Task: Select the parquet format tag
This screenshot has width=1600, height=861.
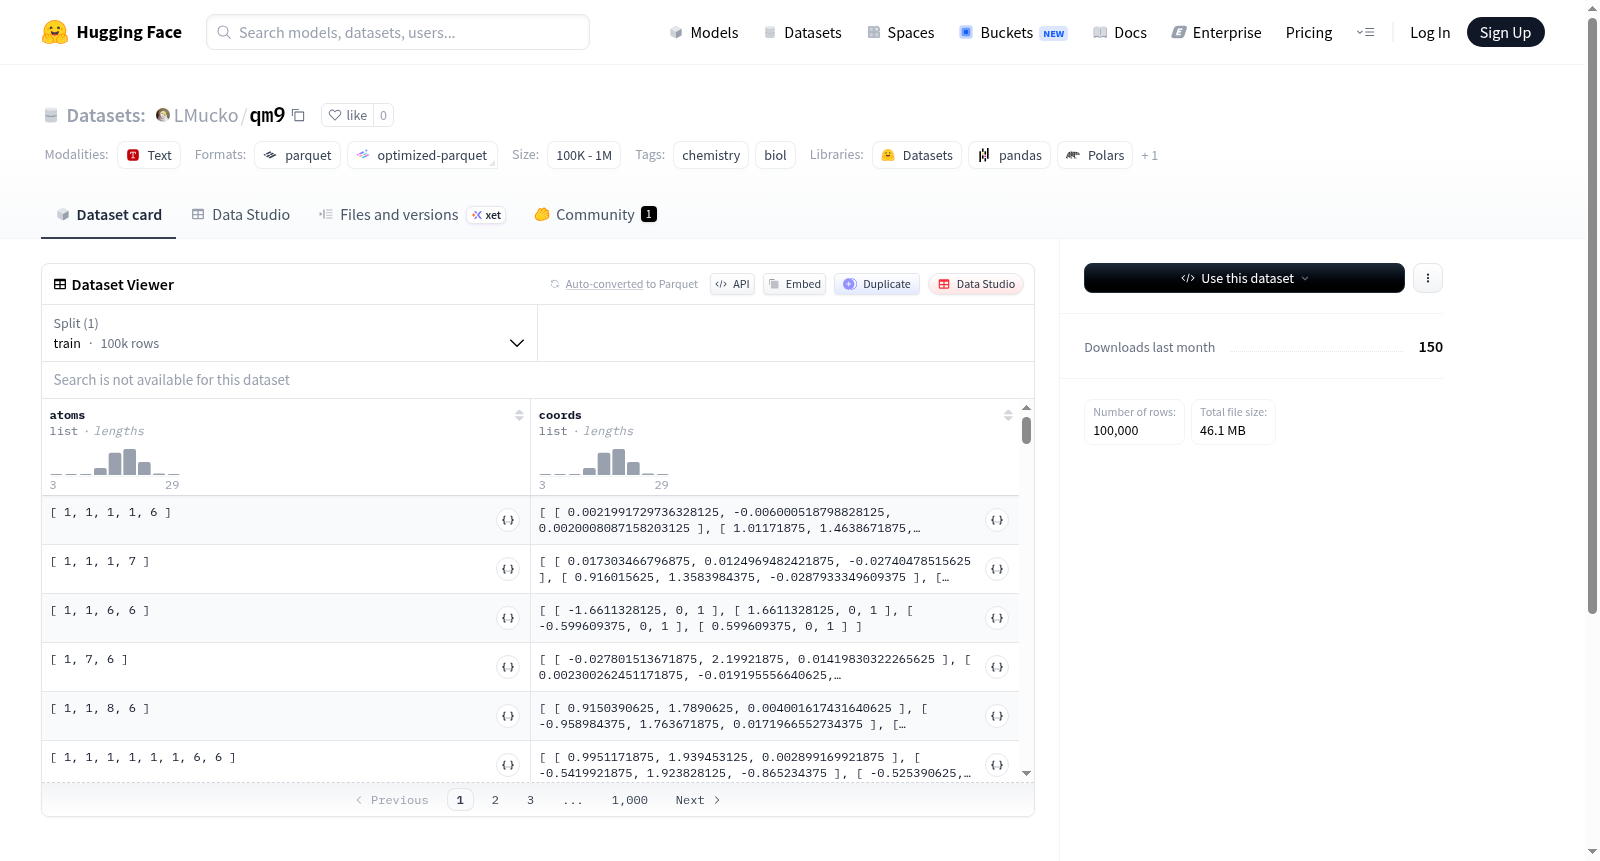Action: 298,155
